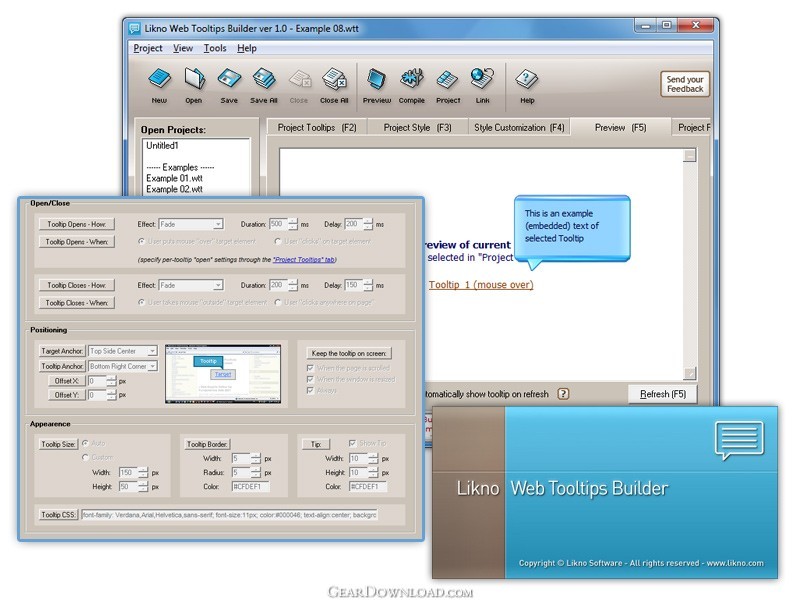800x600 pixels.
Task: Click the Tooltip 1 (mouse over) link
Action: 481,285
